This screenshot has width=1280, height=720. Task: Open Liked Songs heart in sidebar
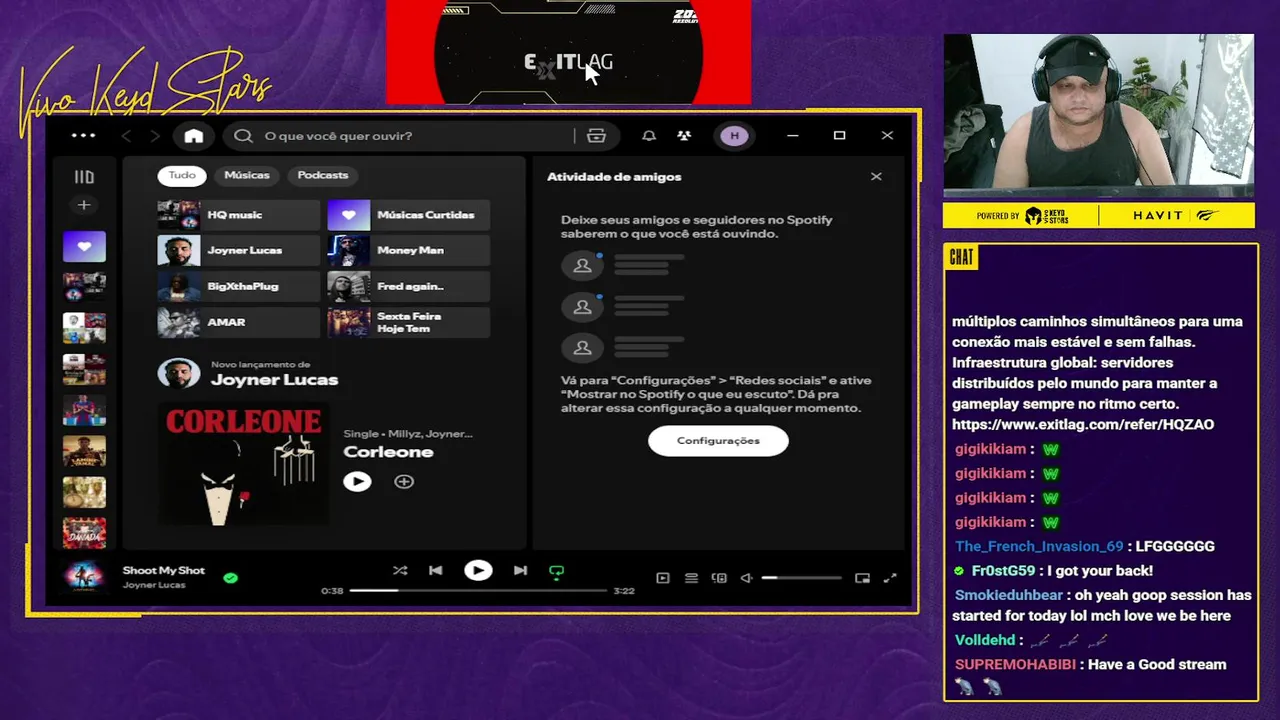(x=84, y=246)
